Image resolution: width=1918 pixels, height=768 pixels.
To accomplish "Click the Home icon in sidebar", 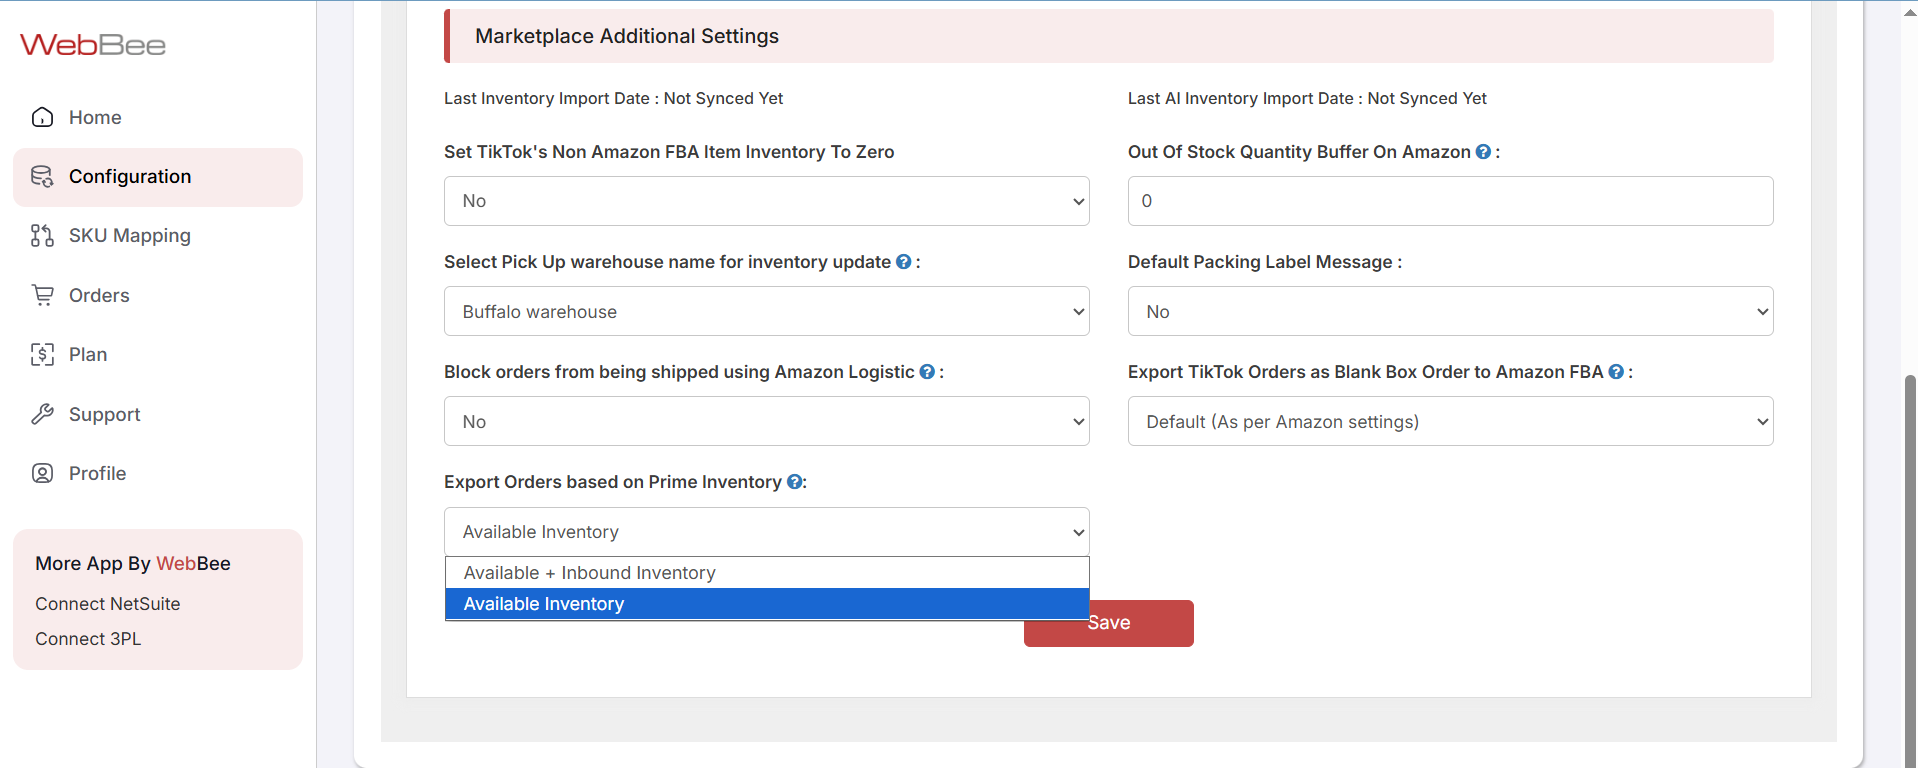I will [42, 117].
